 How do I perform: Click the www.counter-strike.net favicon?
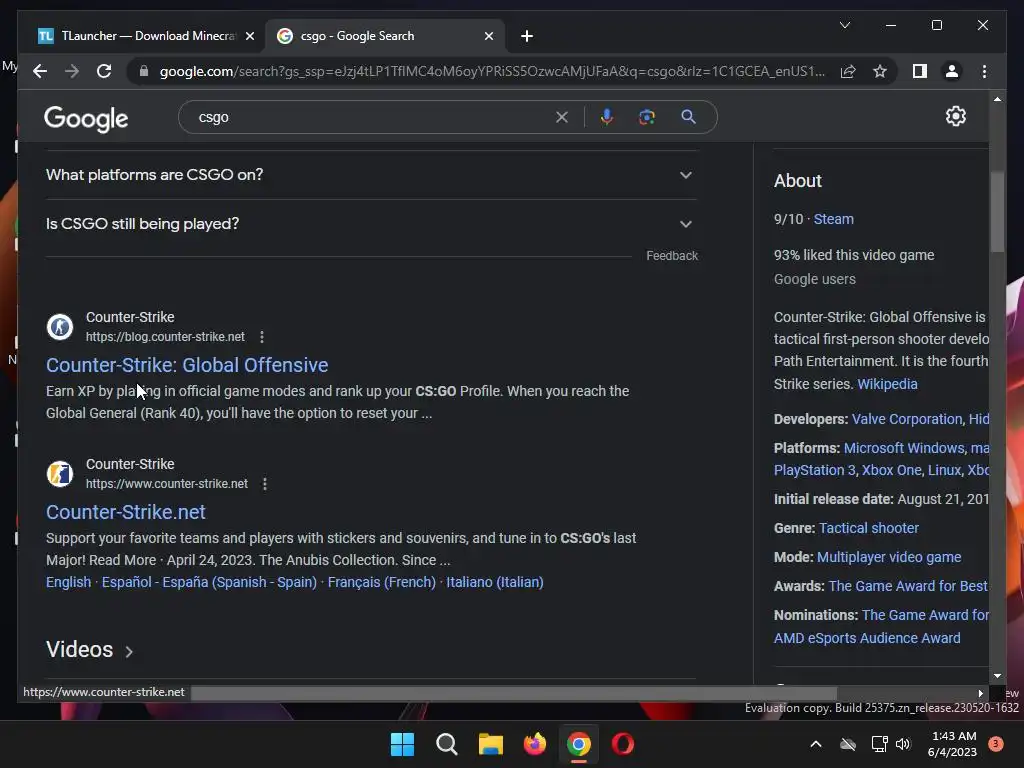tap(59, 473)
